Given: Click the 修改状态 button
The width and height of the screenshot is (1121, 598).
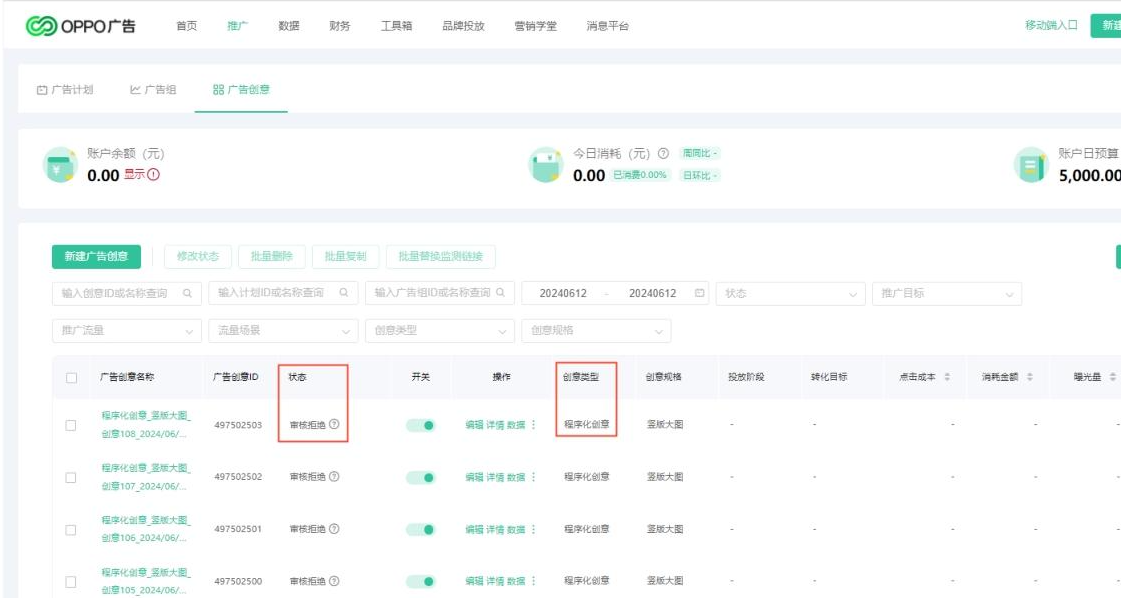Looking at the screenshot, I should tap(198, 256).
